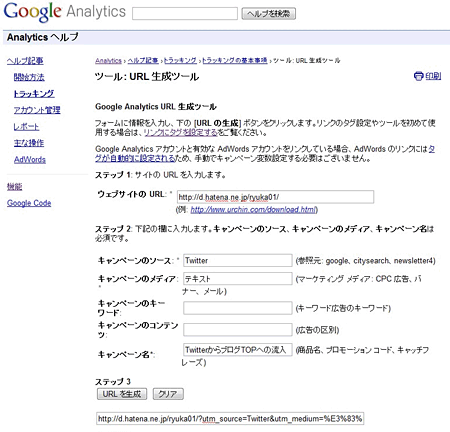Click the ヘルプ記事 breadcrumb link
450x432 pixels.
coord(143,61)
